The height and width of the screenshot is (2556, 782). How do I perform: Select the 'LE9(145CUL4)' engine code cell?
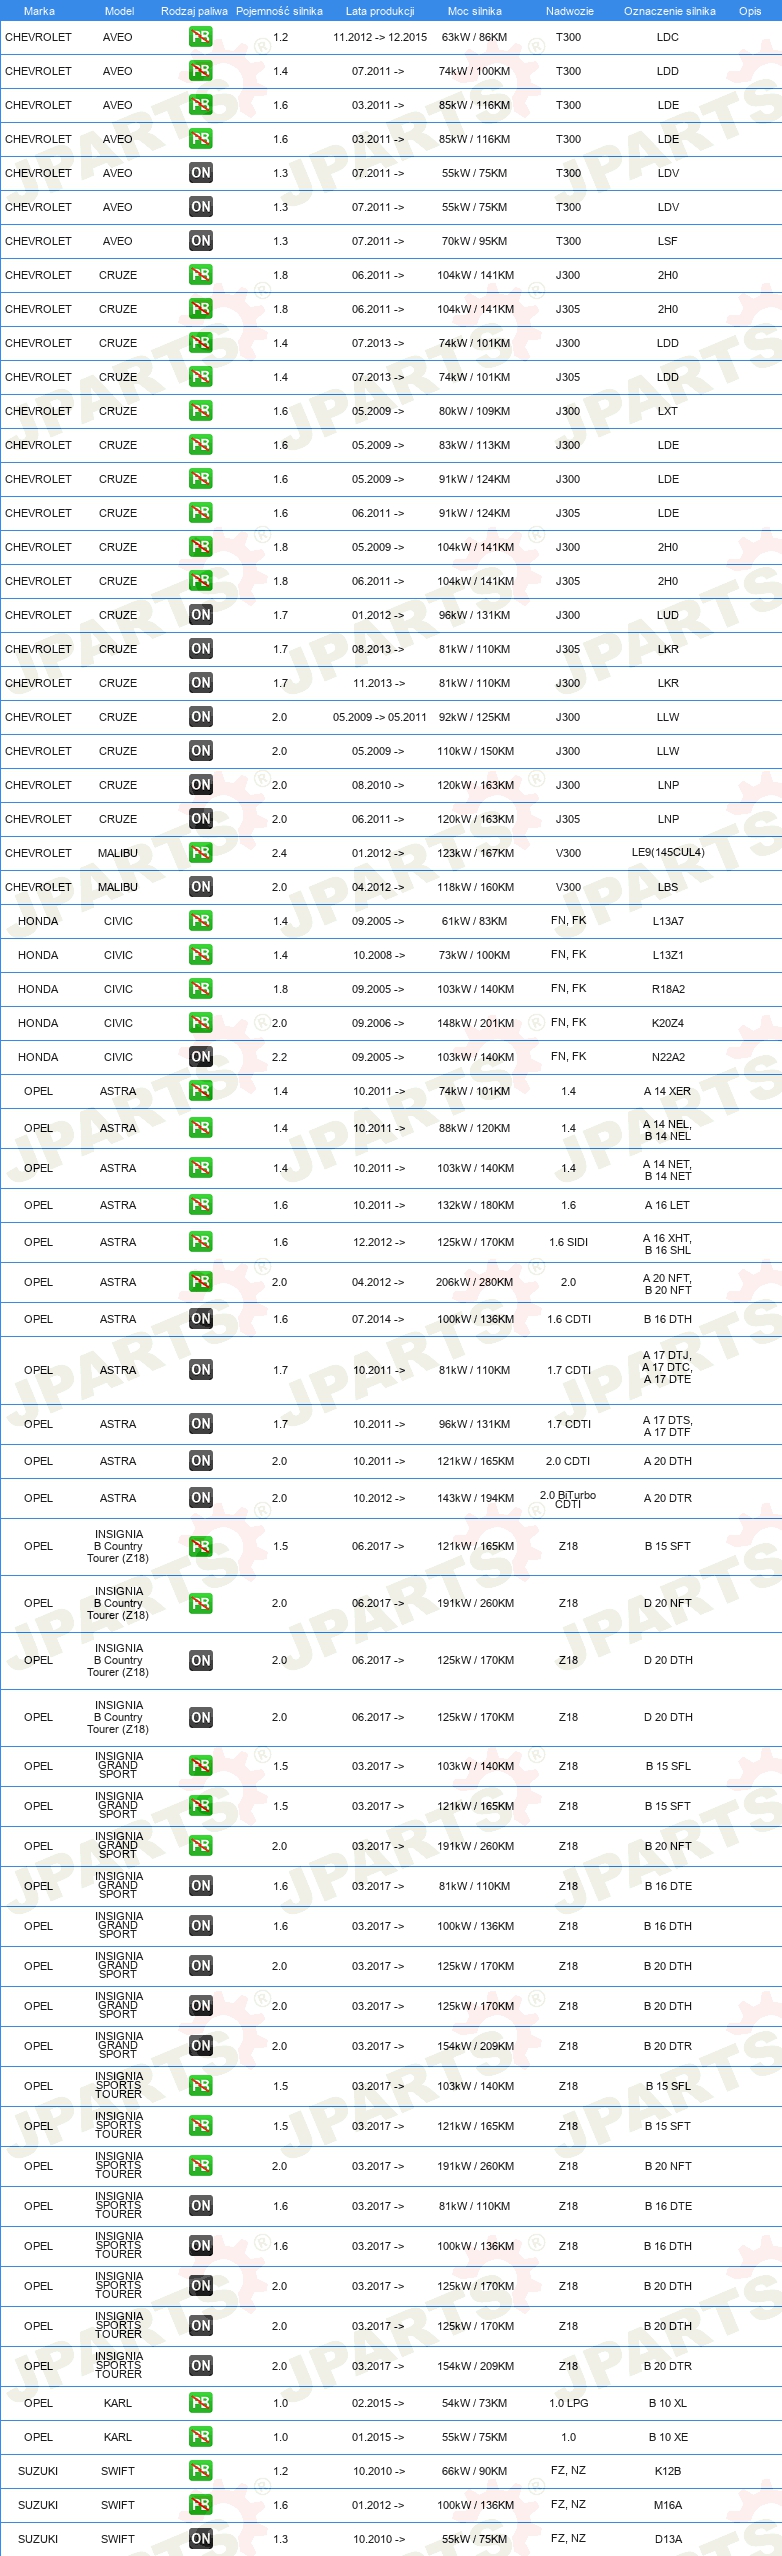(x=668, y=853)
